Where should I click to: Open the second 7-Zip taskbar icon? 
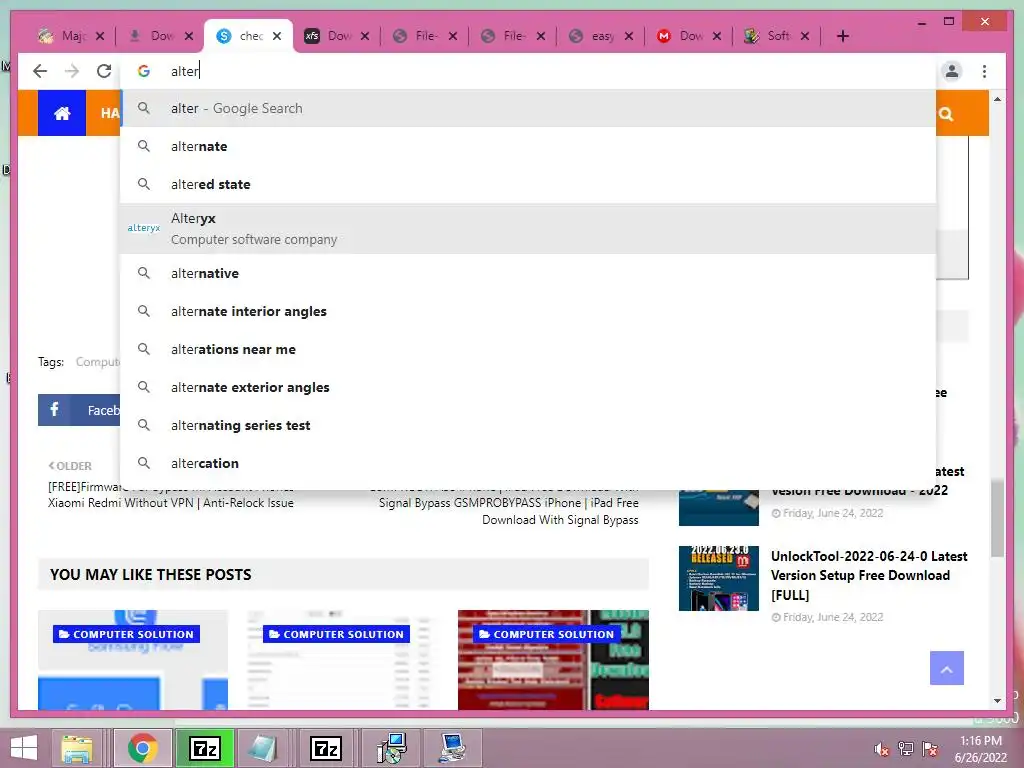click(x=326, y=748)
